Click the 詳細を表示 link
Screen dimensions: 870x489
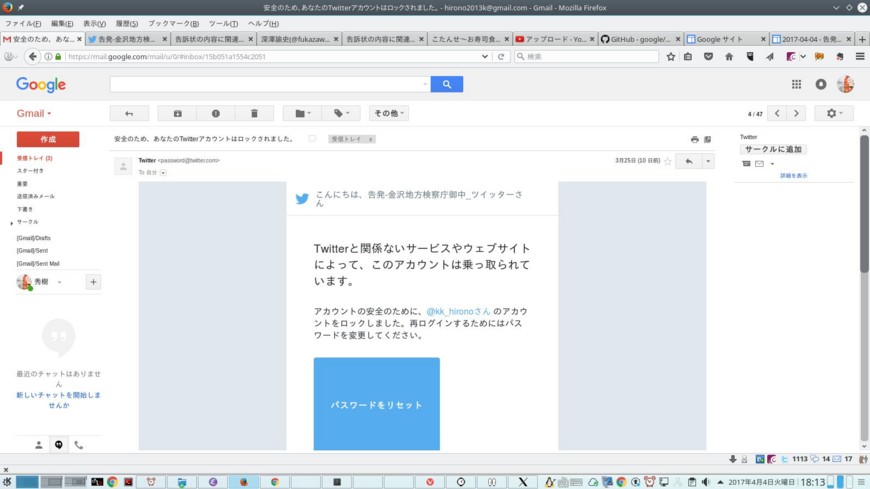tap(793, 175)
